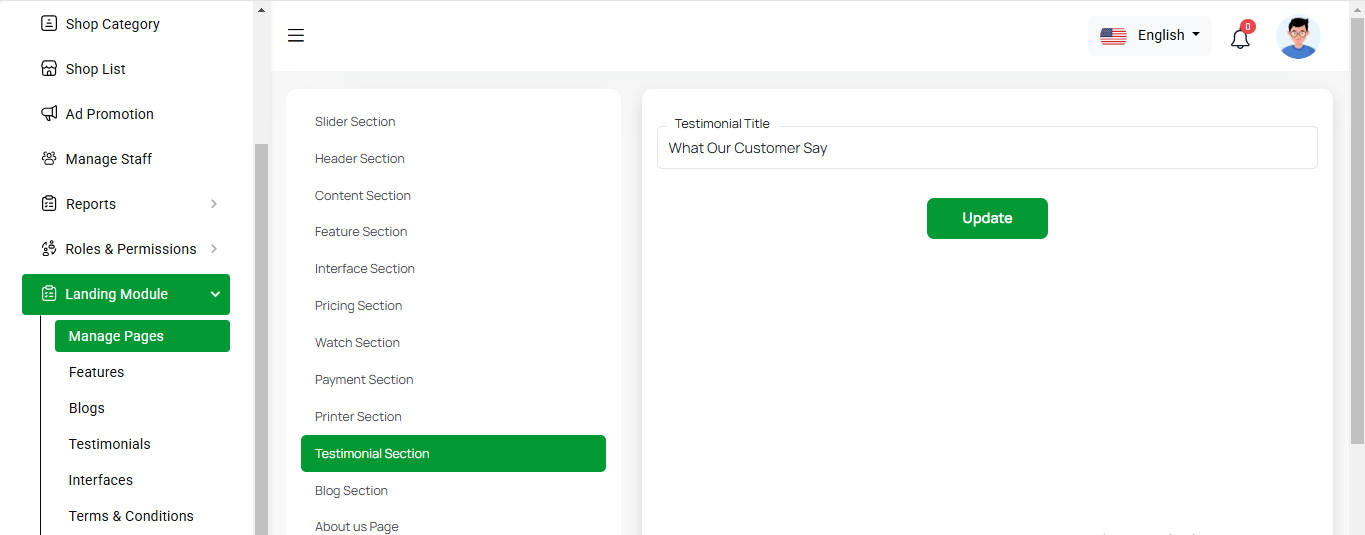
Task: Open the notifications bell
Action: (x=1240, y=38)
